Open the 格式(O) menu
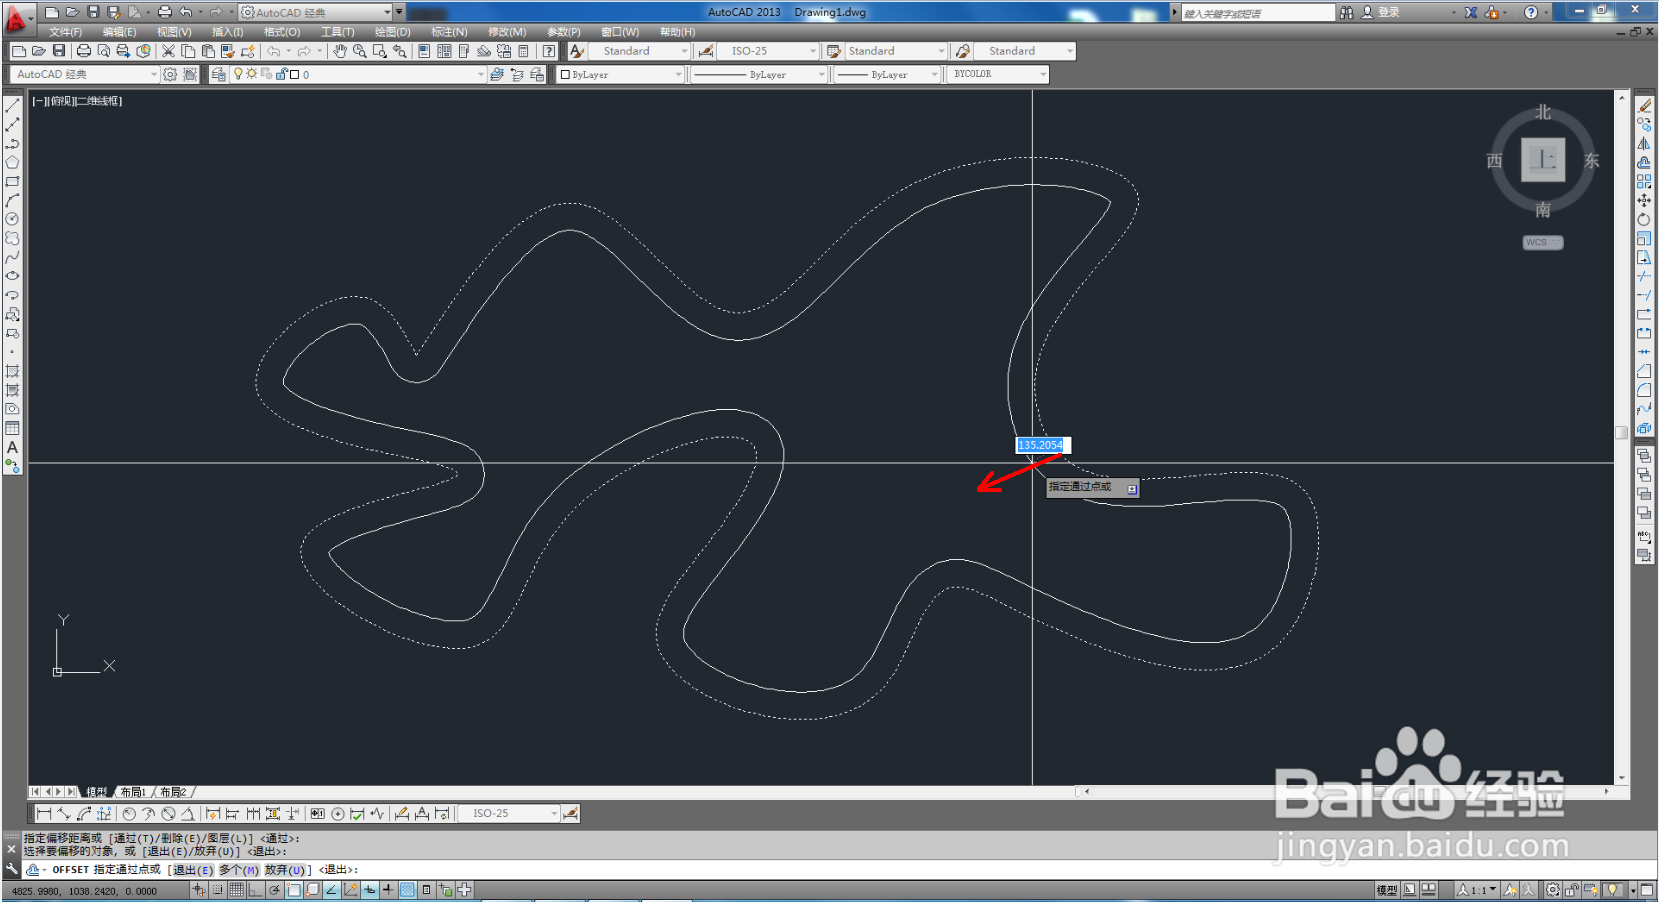 pyautogui.click(x=281, y=32)
